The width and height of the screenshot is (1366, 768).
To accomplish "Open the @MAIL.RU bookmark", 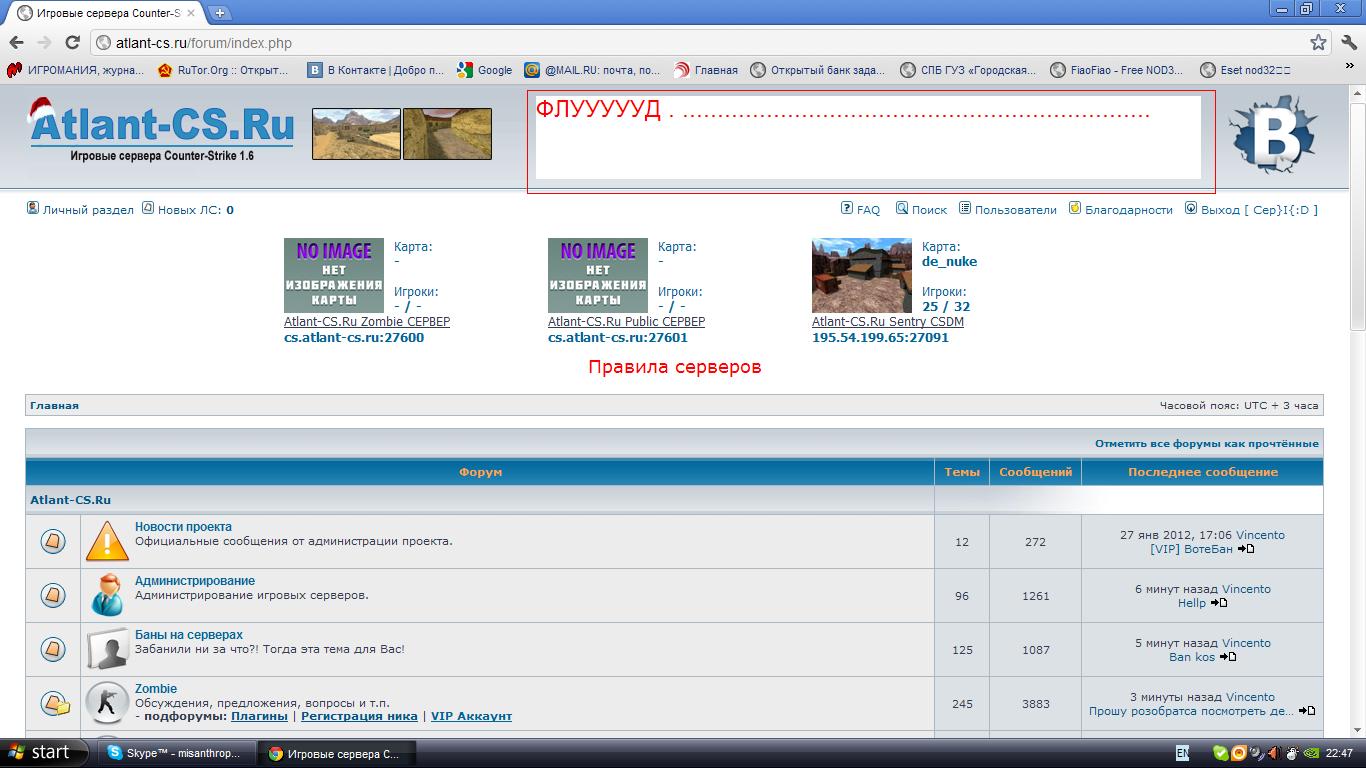I will 592,70.
